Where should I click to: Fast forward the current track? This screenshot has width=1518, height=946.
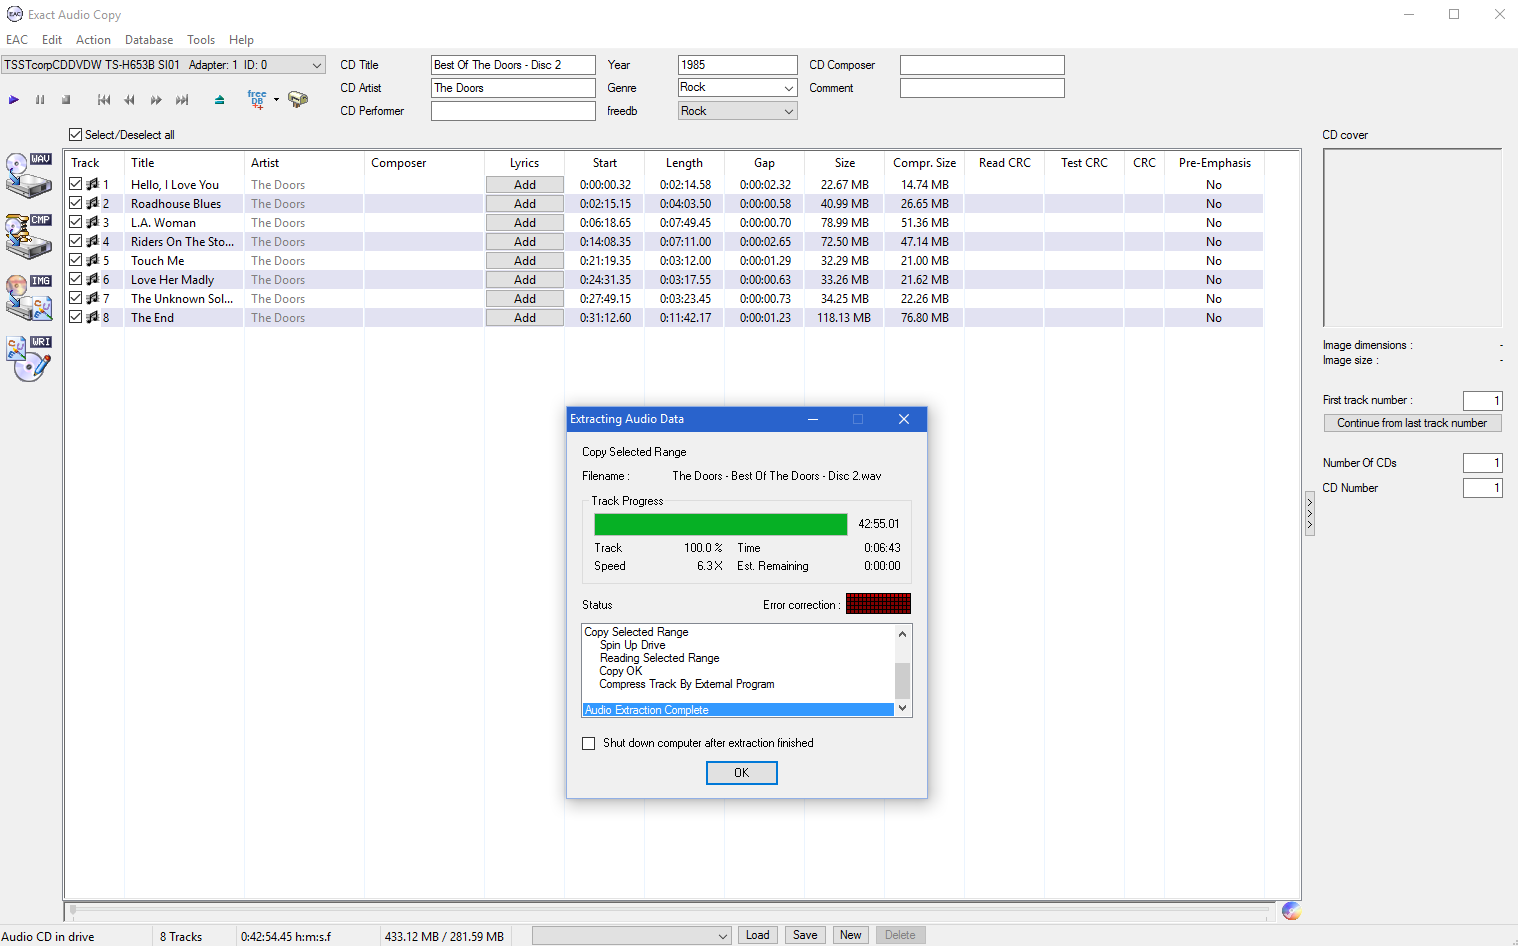156,100
